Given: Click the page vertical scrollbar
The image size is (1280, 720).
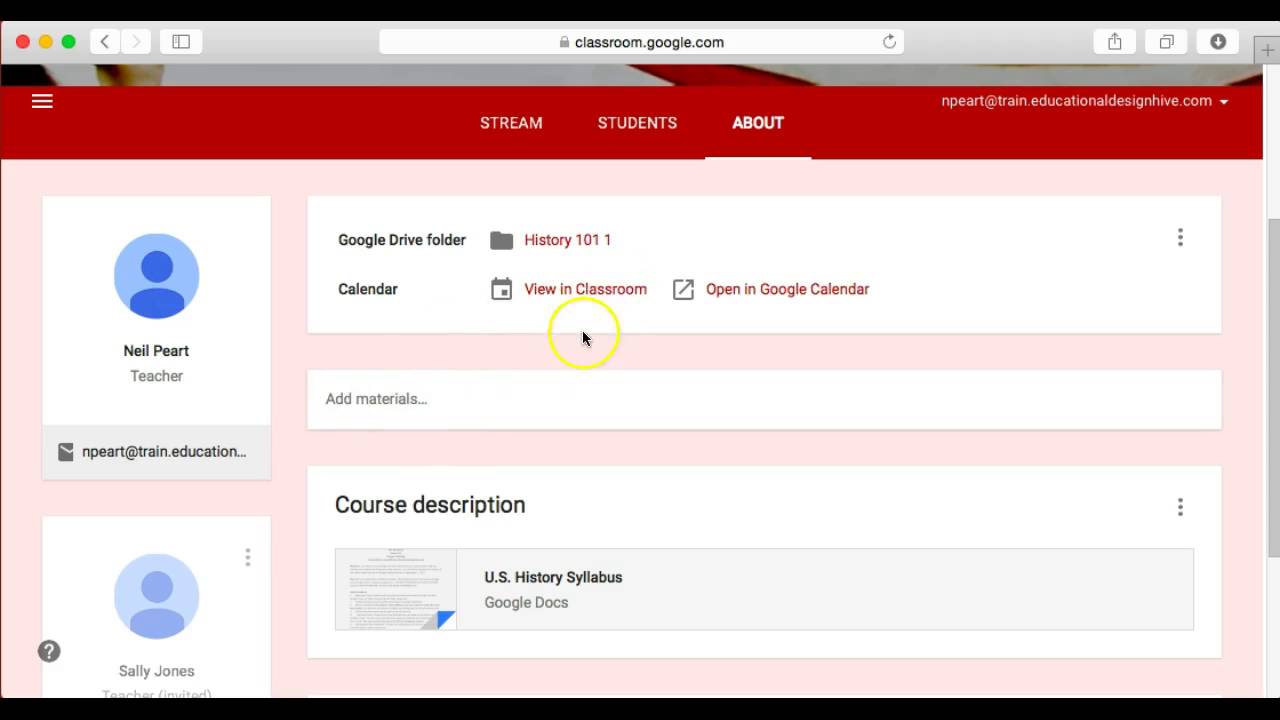Looking at the screenshot, I should click(1273, 388).
